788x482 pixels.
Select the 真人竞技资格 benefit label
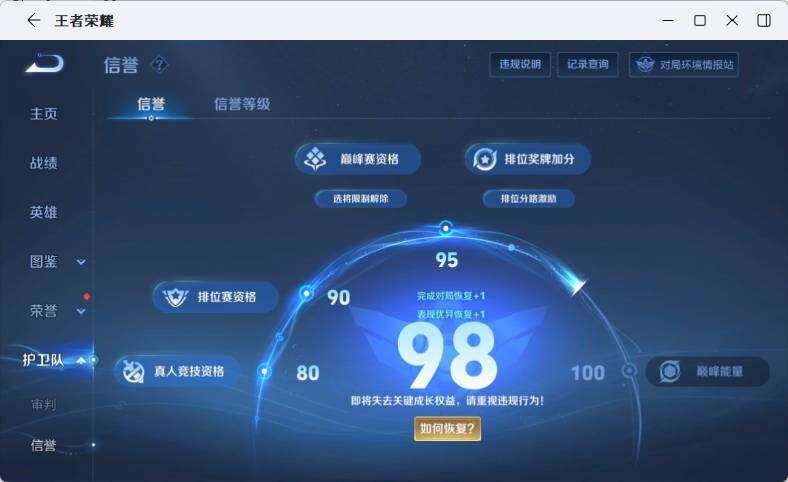click(189, 371)
